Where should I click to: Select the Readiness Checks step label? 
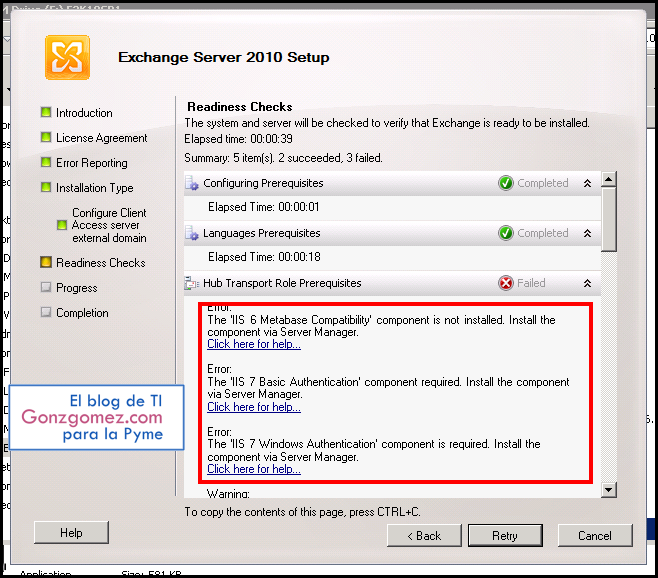click(x=101, y=263)
